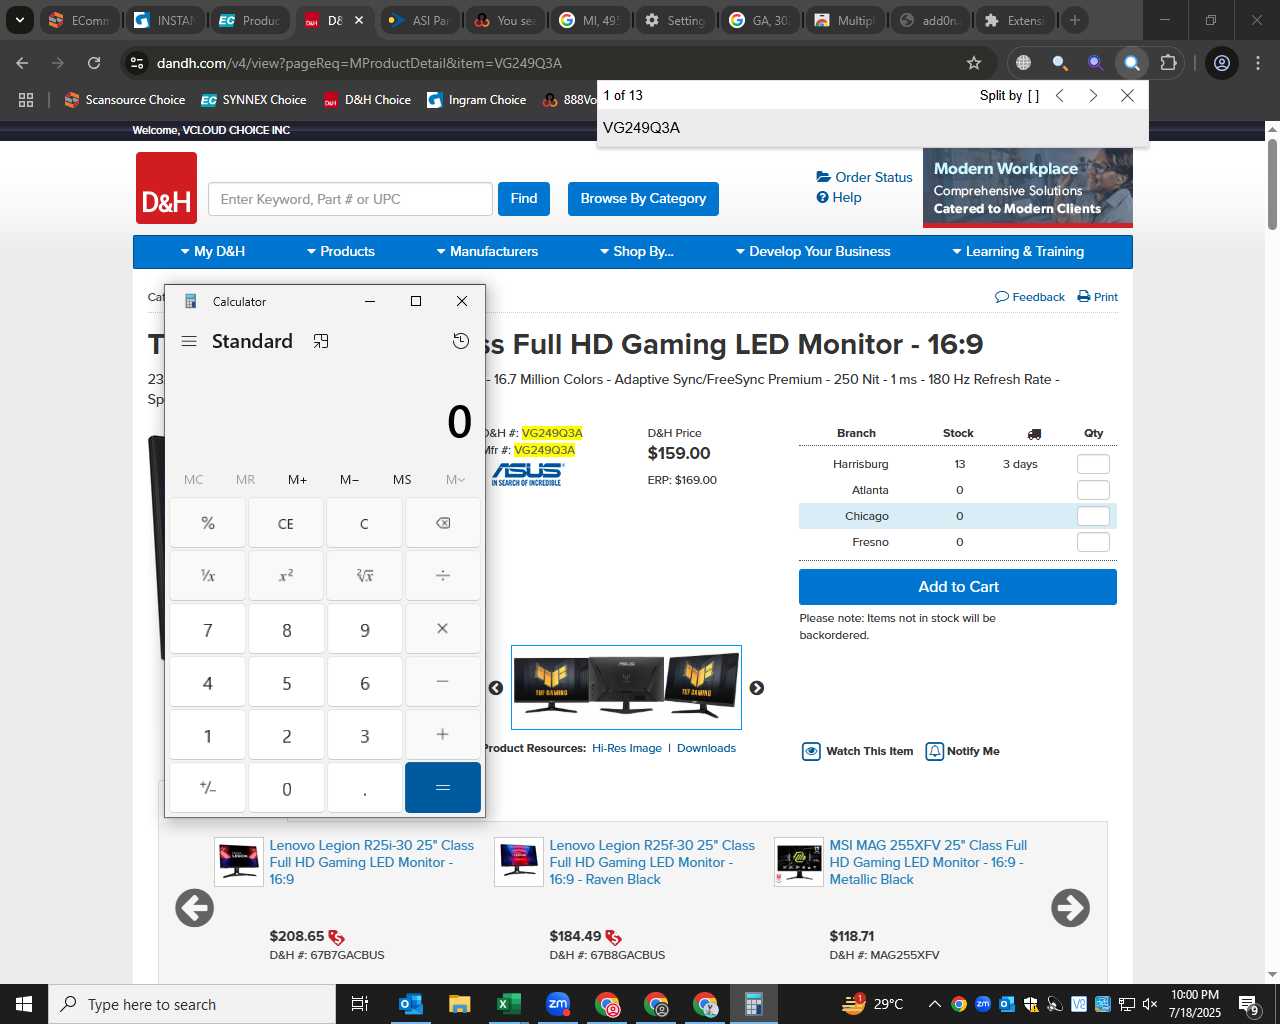
Task: Click the Harrisburg quantity input box
Action: click(1093, 464)
